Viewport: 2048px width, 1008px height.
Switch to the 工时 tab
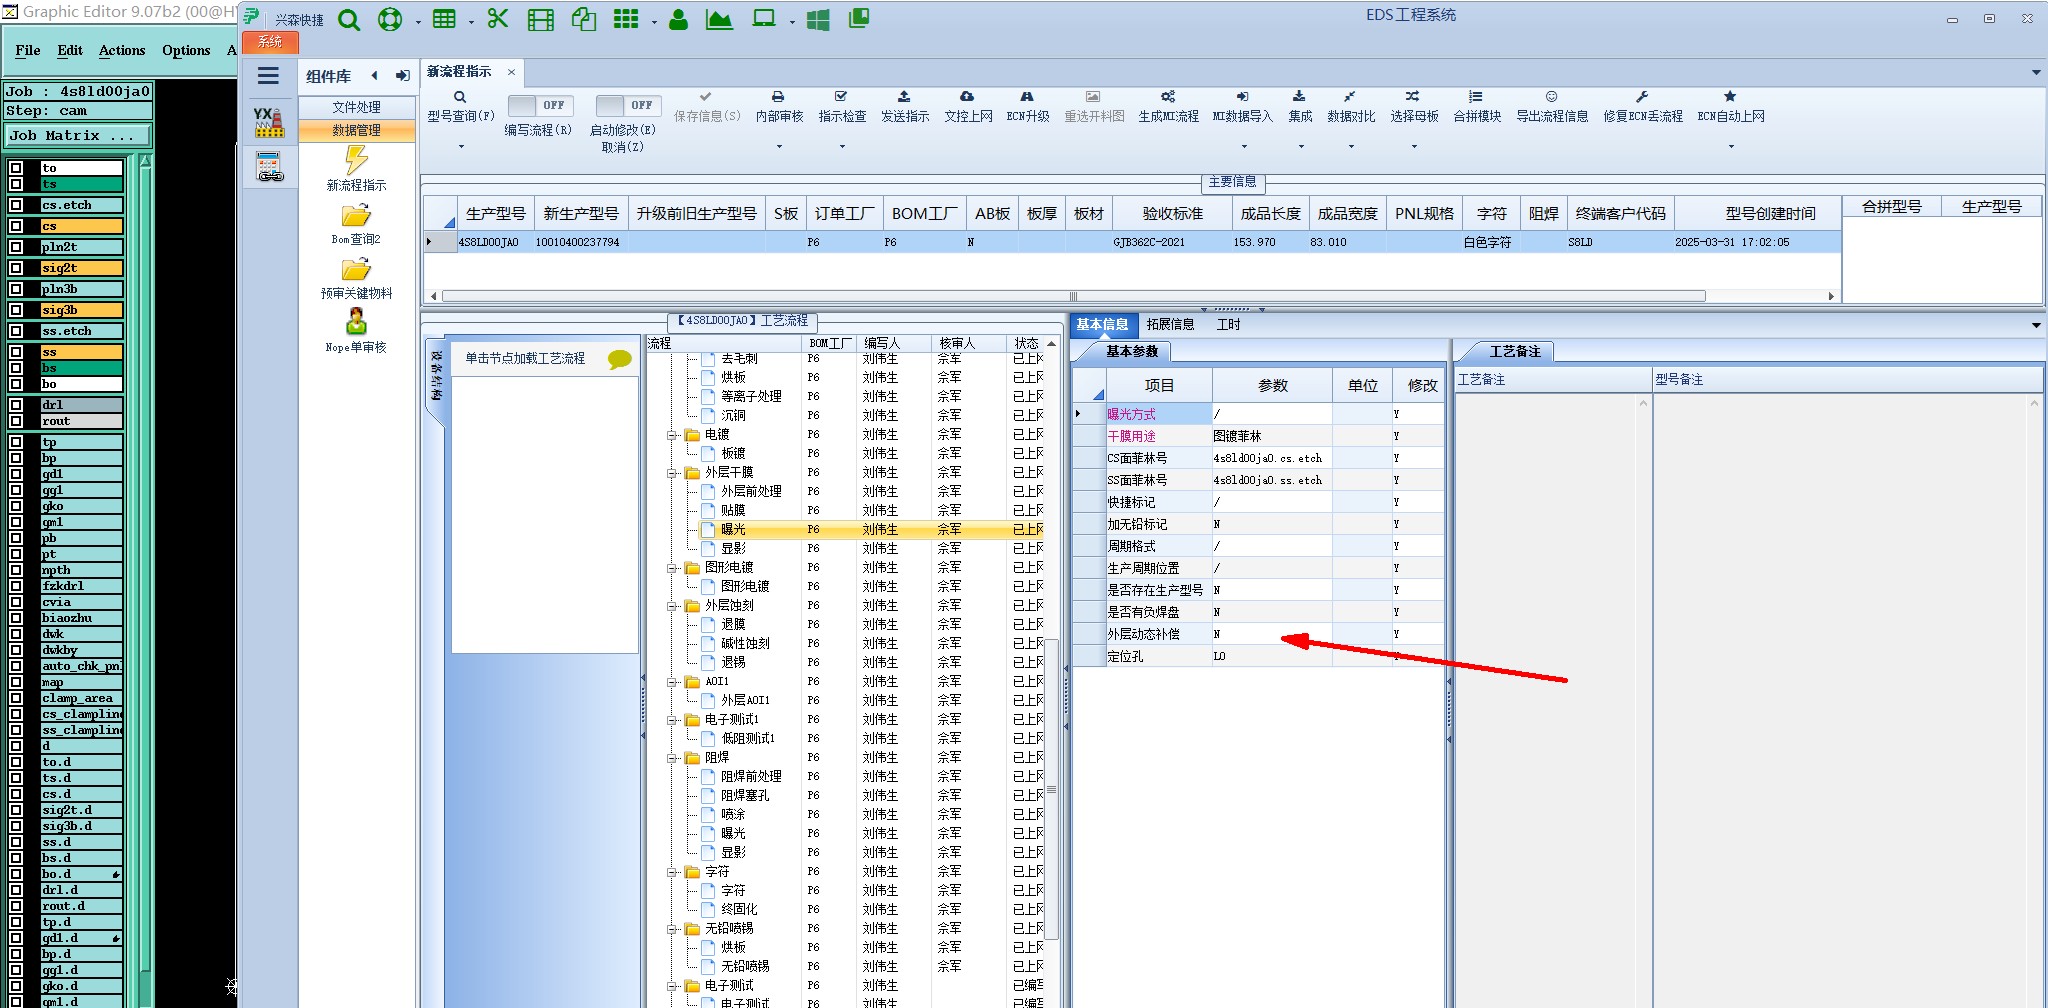tap(1228, 325)
